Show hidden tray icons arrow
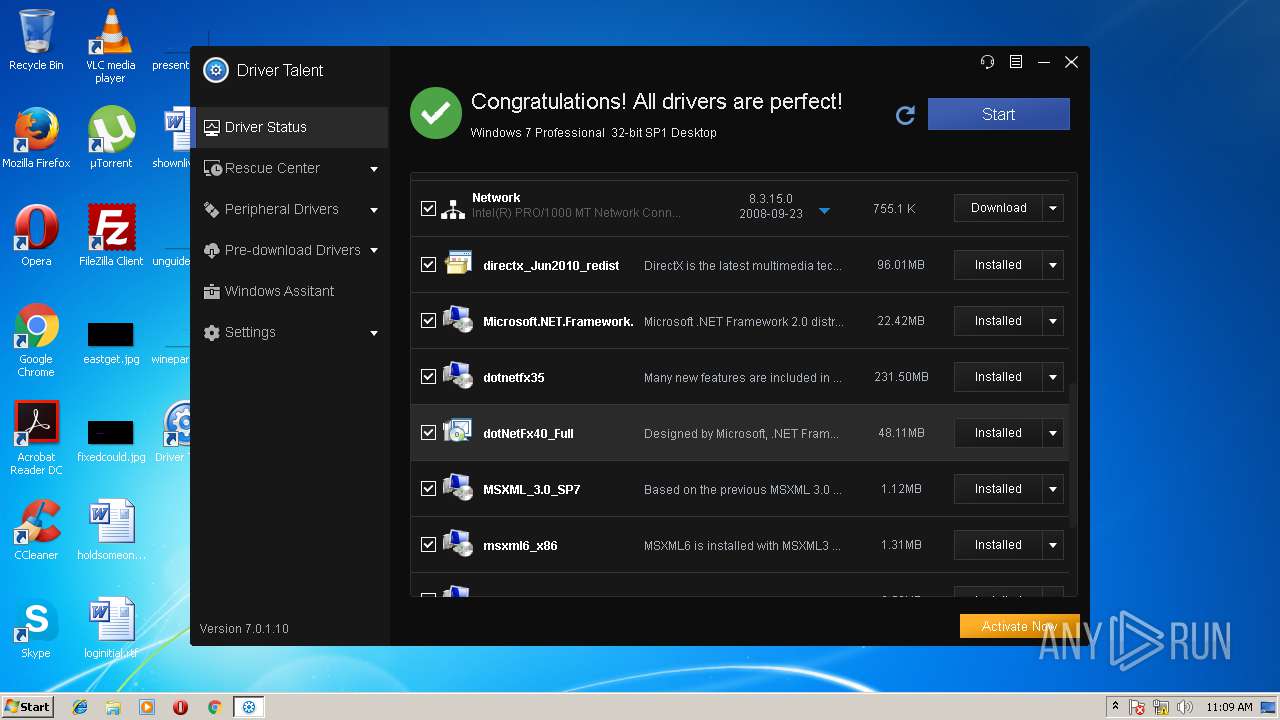The height and width of the screenshot is (720, 1280). (x=1115, y=707)
